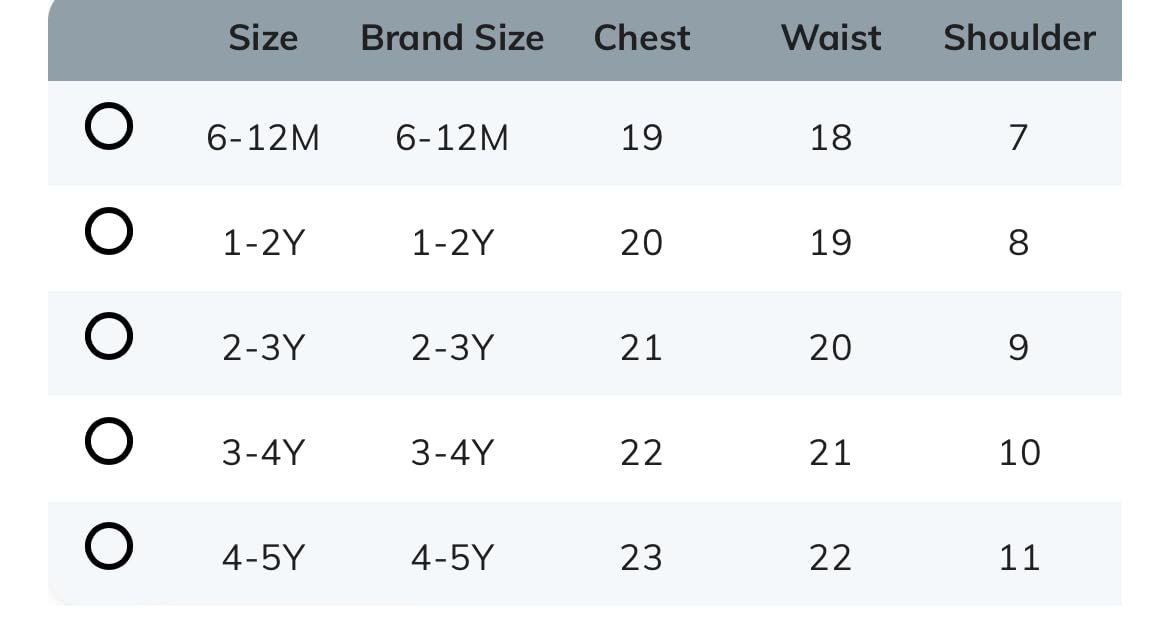This screenshot has height=639, width=1170.
Task: Click the 1-2Y size label
Action: tap(263, 243)
